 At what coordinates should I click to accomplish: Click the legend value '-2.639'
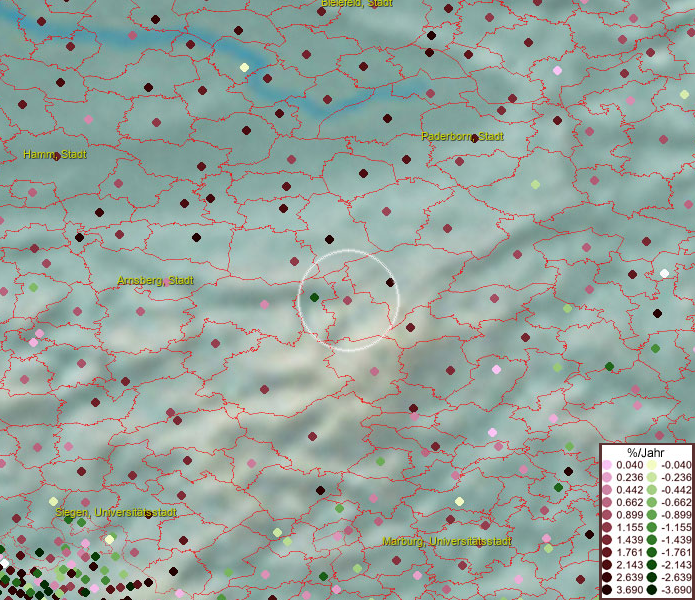[x=676, y=577]
